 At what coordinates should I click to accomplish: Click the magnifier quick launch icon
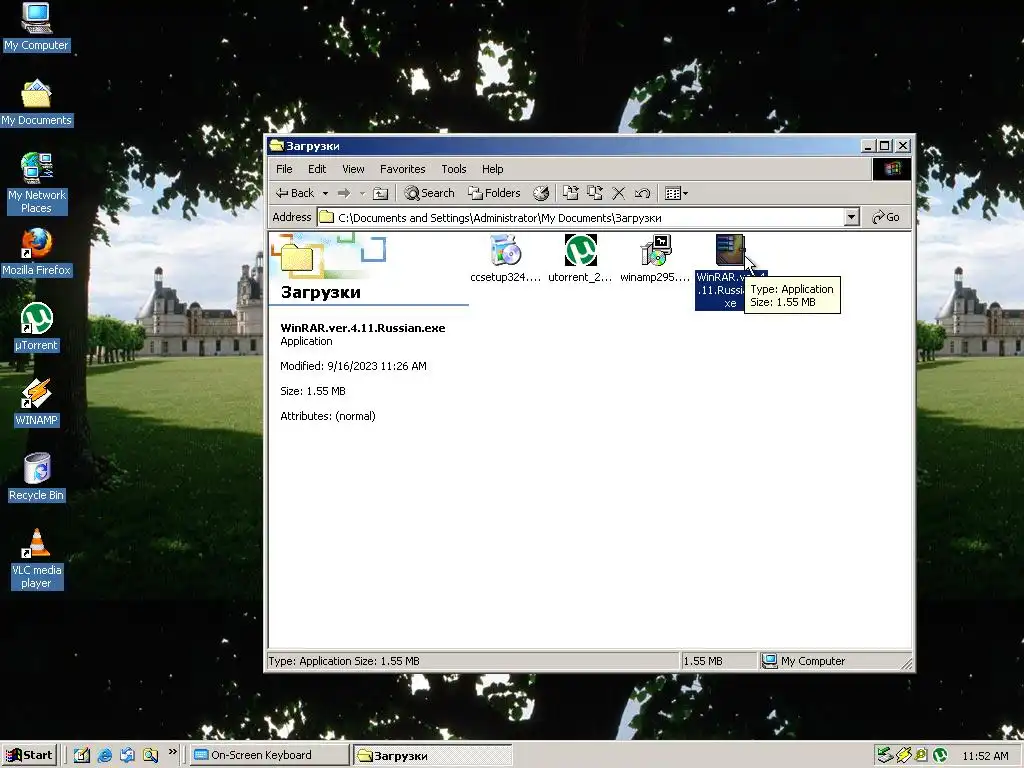tap(150, 755)
